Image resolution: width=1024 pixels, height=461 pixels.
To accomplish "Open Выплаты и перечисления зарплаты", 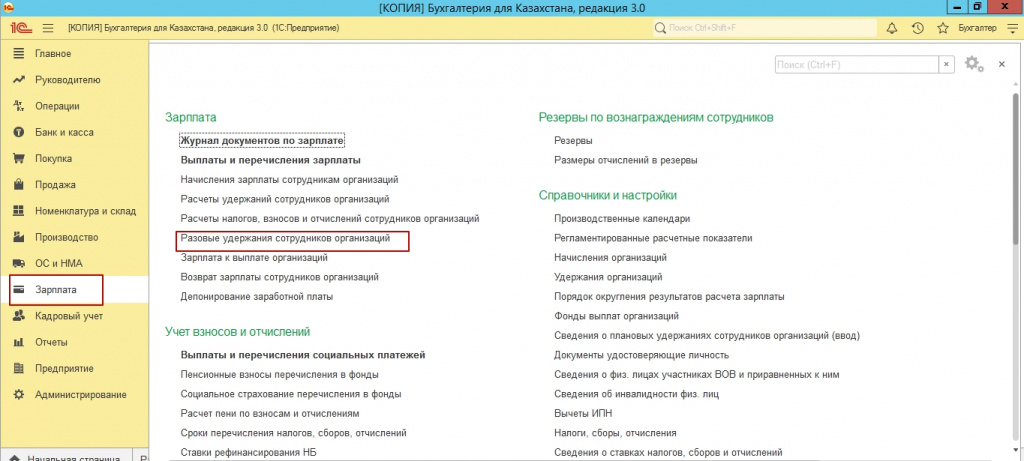I will [271, 160].
